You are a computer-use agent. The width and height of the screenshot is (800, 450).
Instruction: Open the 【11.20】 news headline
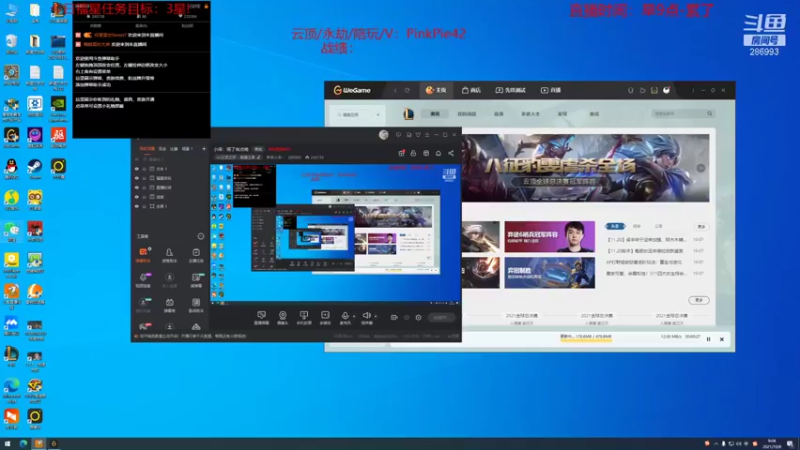(x=646, y=239)
